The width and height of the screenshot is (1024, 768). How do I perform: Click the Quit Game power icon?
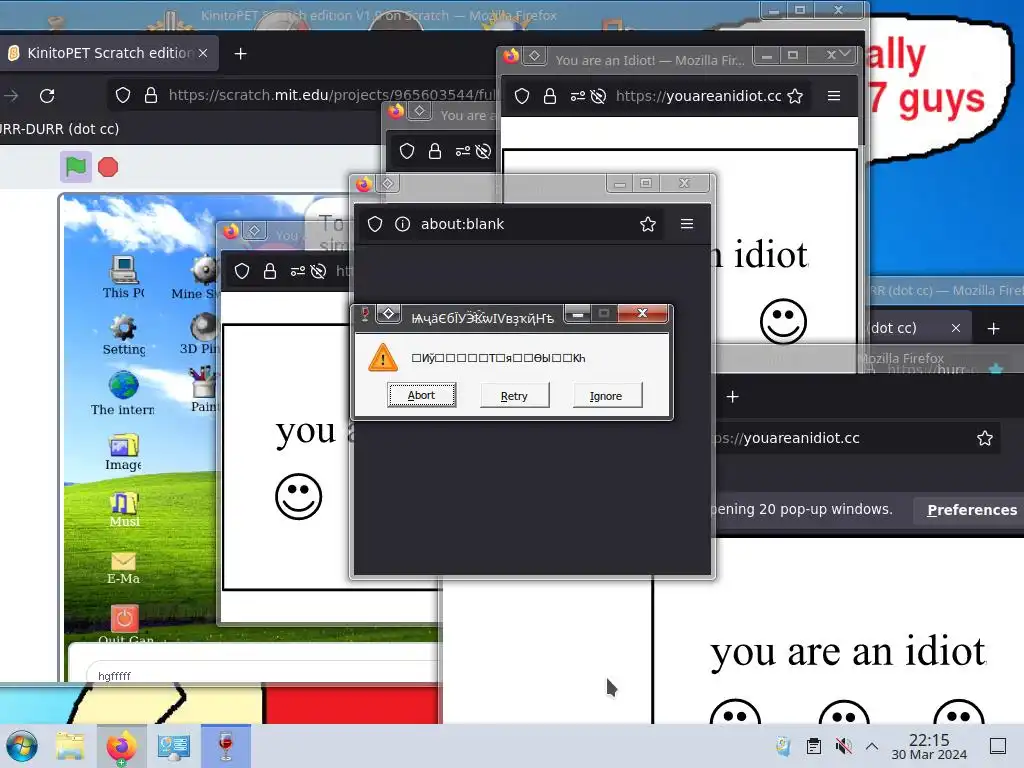[x=124, y=618]
